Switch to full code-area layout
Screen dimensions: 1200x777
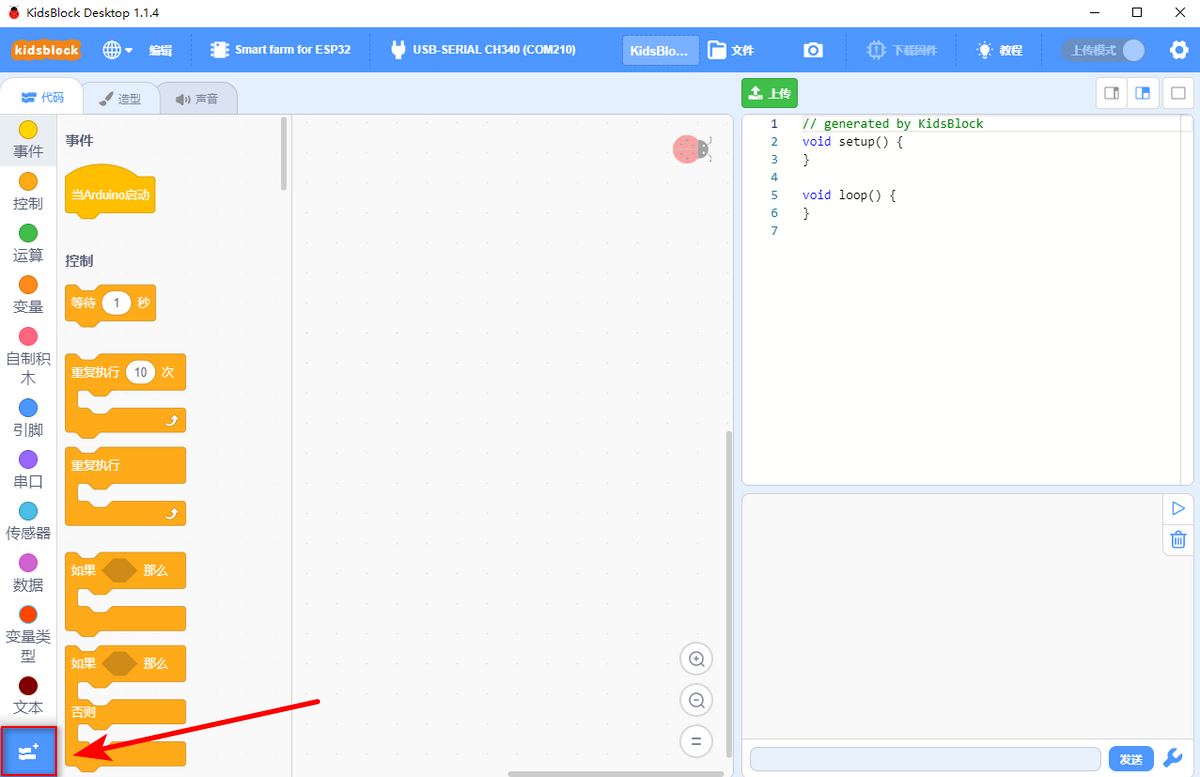click(x=1178, y=93)
